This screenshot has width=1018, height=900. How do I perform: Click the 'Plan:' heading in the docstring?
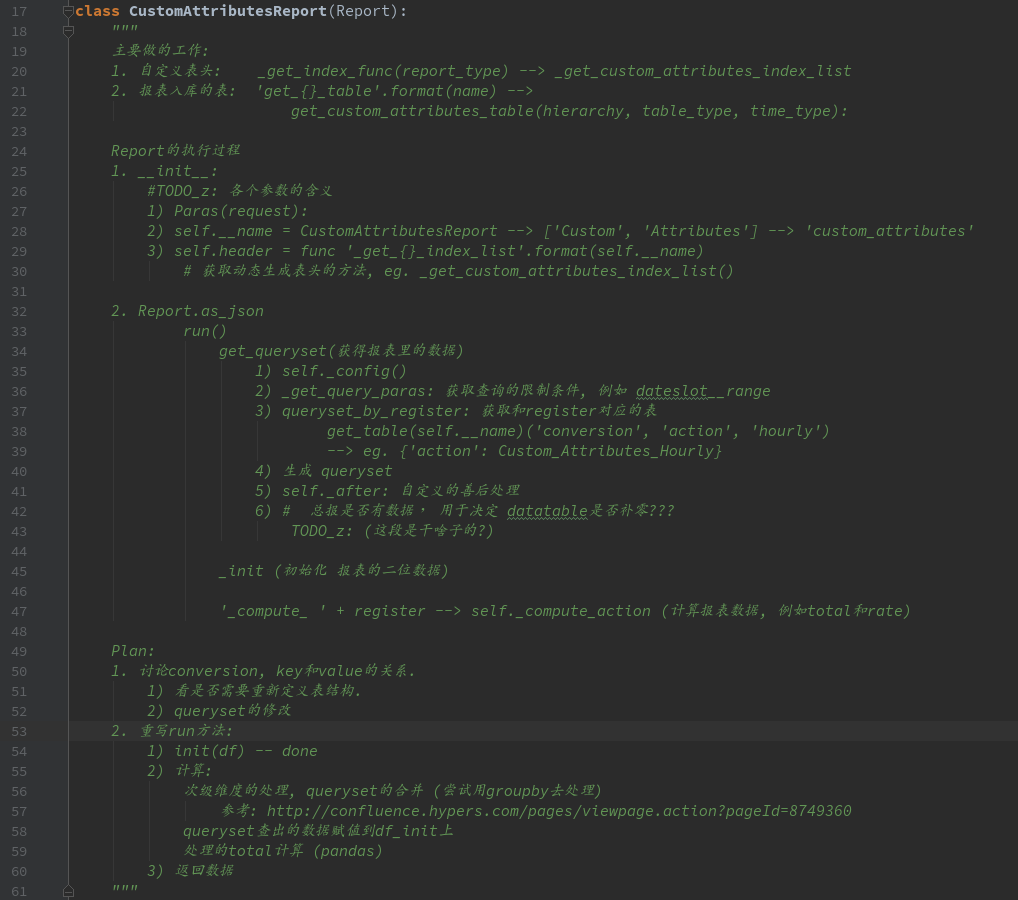(x=133, y=651)
